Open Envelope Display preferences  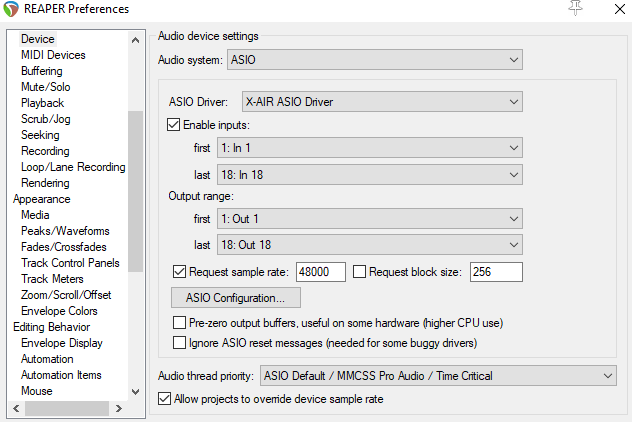(x=62, y=343)
